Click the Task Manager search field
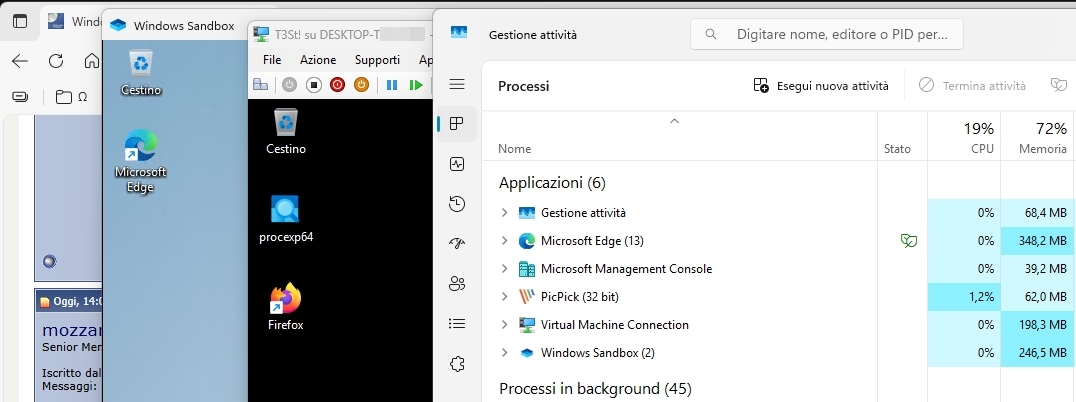 [x=827, y=34]
